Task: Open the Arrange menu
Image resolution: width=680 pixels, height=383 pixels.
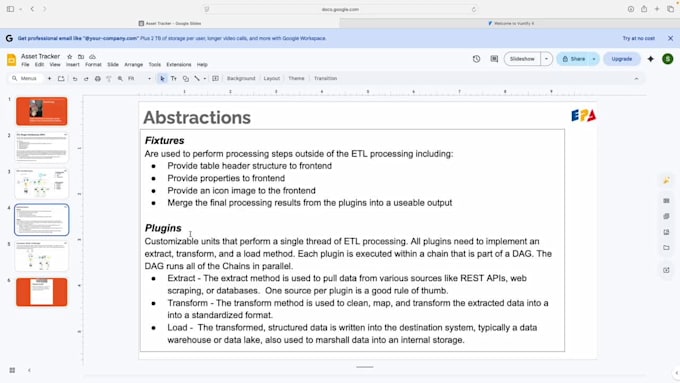Action: [134, 65]
